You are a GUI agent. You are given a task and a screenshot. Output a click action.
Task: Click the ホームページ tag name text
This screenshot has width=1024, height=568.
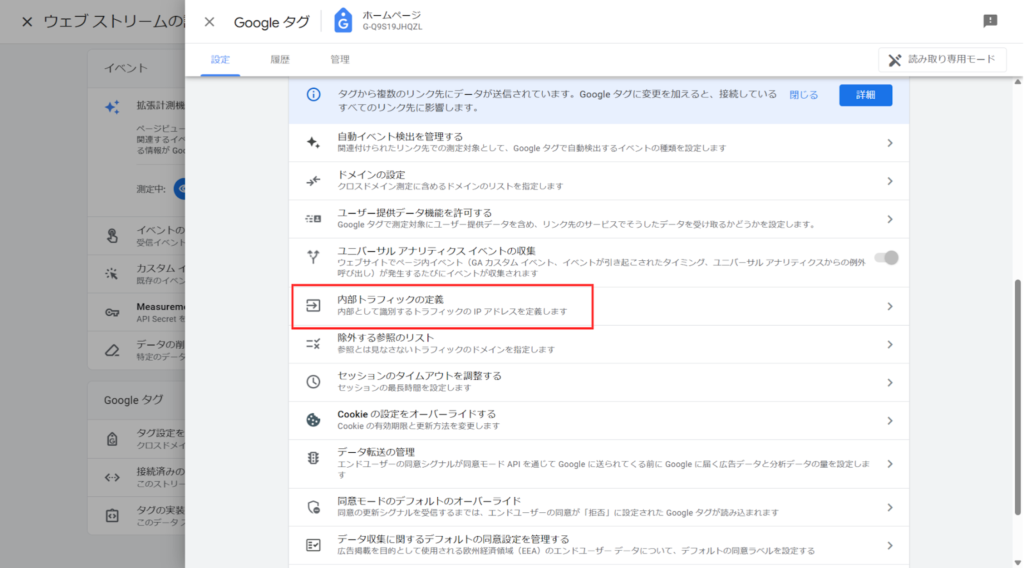point(392,15)
